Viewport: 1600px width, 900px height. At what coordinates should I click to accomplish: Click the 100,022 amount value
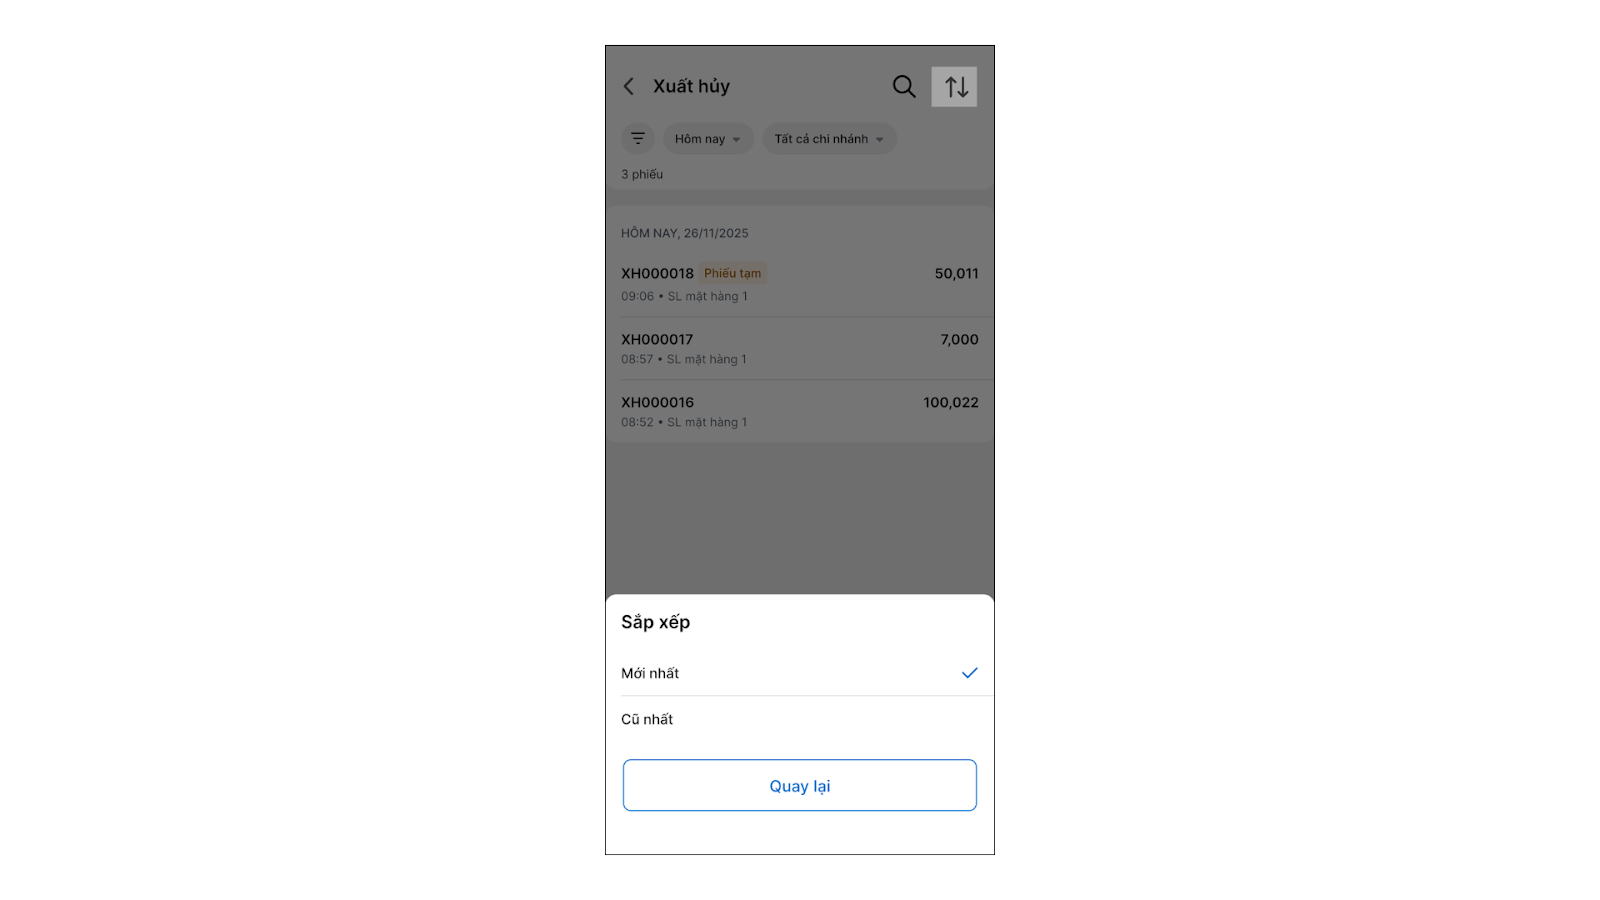[950, 403]
